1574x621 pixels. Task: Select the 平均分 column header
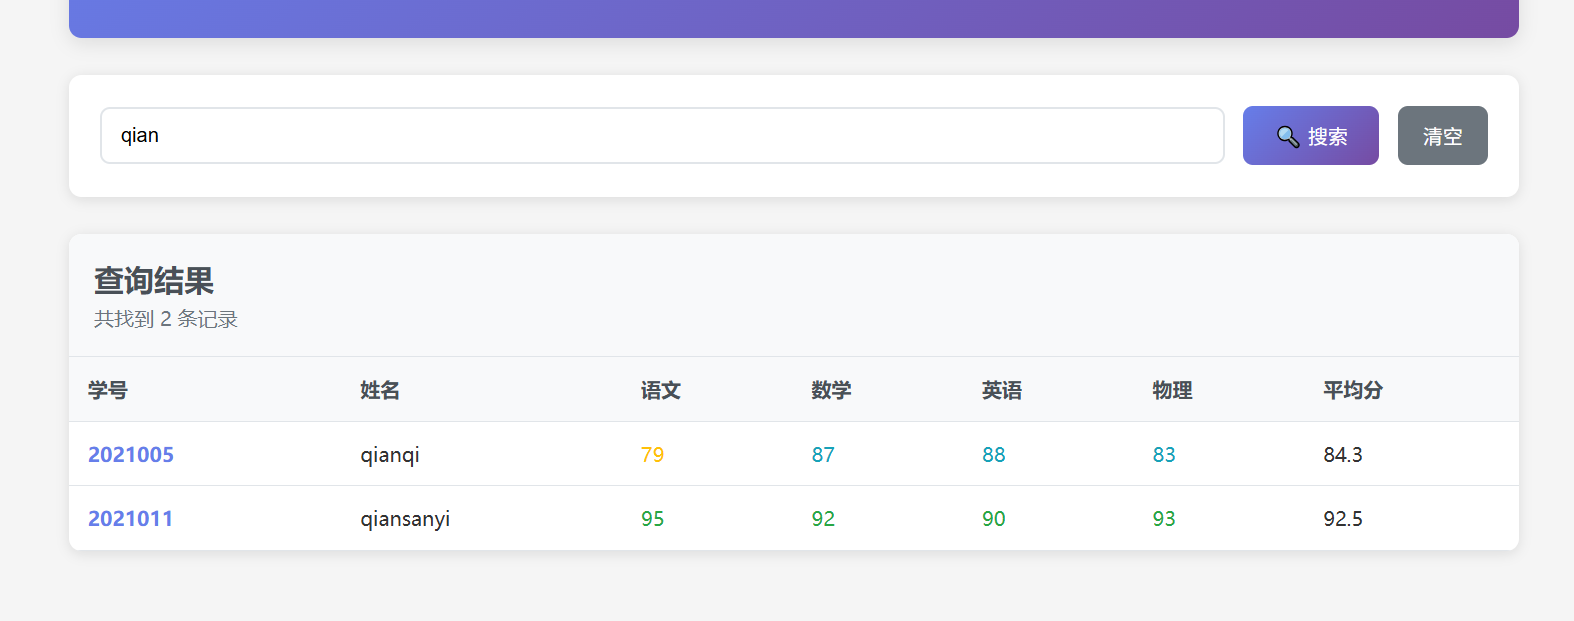(x=1353, y=390)
